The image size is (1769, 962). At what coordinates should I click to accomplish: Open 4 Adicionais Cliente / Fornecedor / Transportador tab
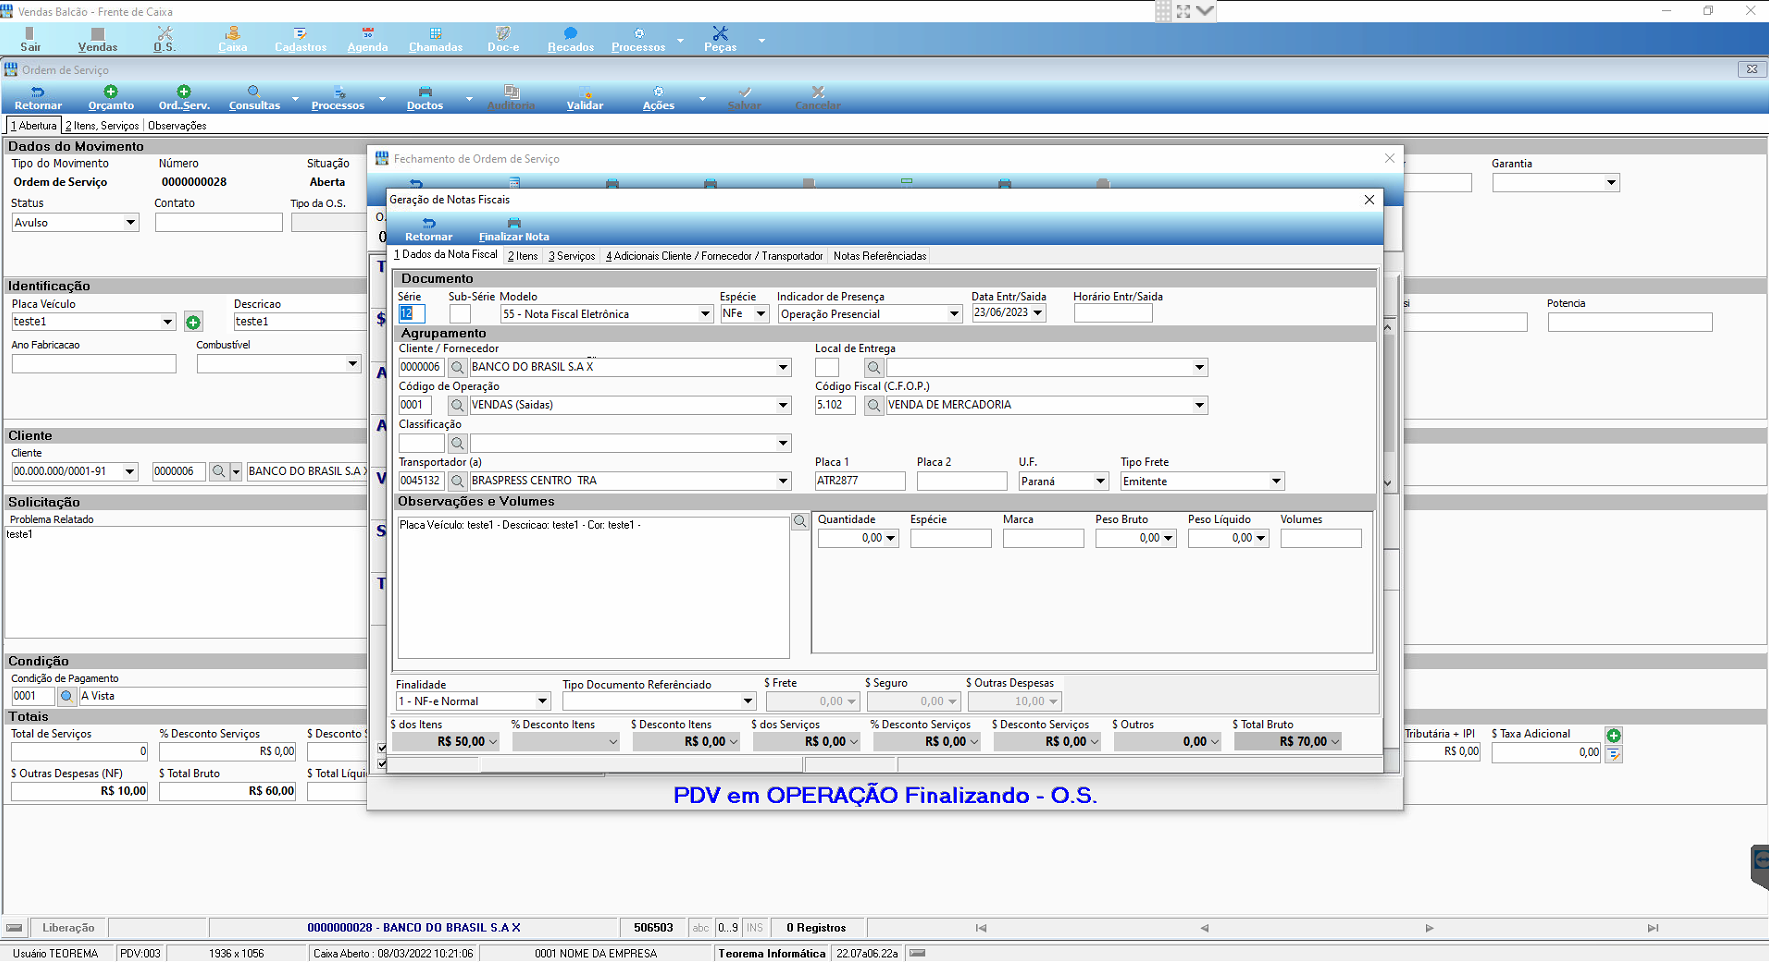(714, 256)
